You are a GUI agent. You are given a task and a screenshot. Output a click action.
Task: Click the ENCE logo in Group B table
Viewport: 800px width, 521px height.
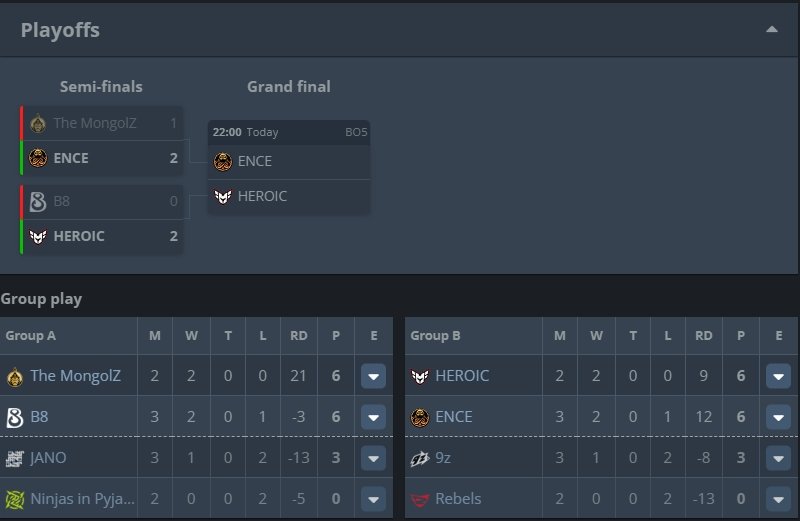click(420, 417)
